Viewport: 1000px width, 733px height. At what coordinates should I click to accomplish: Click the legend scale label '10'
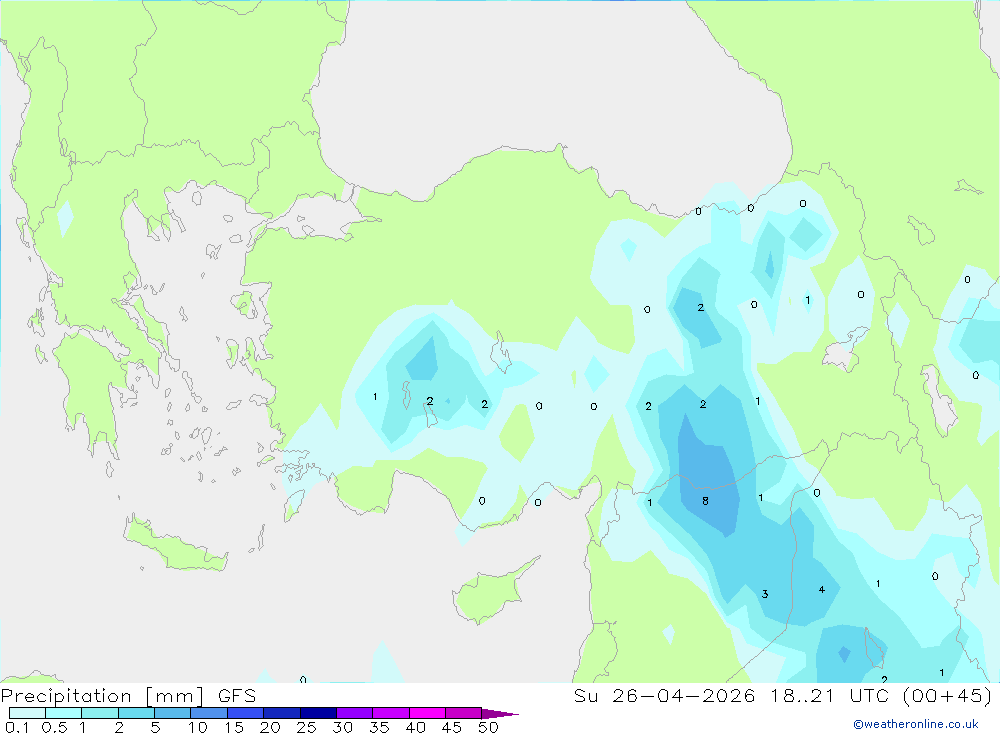(198, 727)
